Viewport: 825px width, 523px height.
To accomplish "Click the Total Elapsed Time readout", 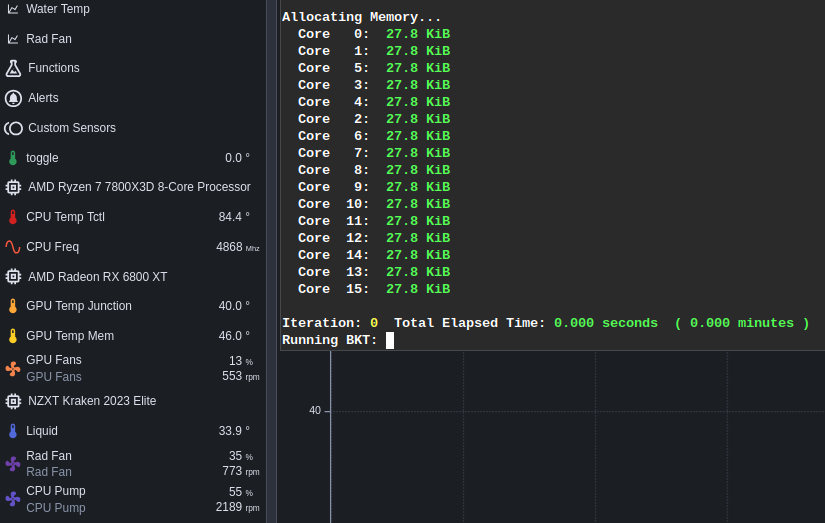I will [601, 323].
